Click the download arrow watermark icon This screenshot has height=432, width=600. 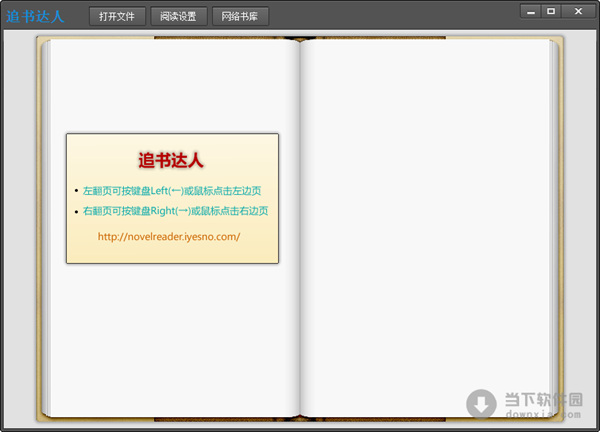[481, 404]
